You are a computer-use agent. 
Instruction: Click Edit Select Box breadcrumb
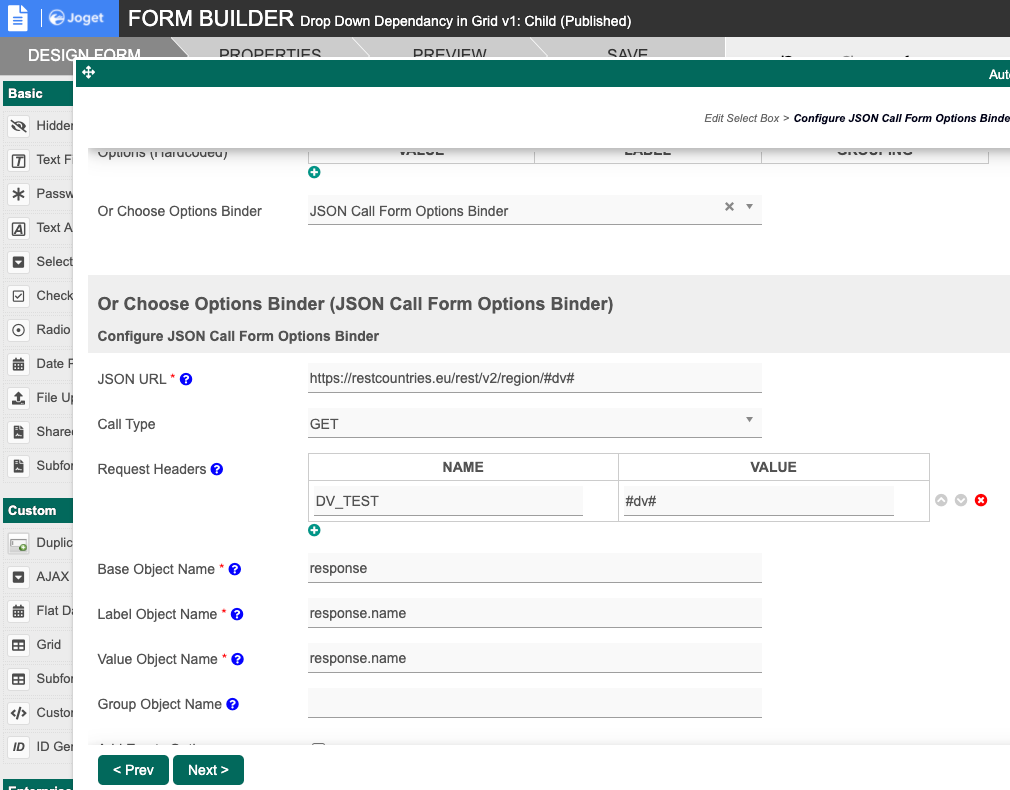(741, 118)
